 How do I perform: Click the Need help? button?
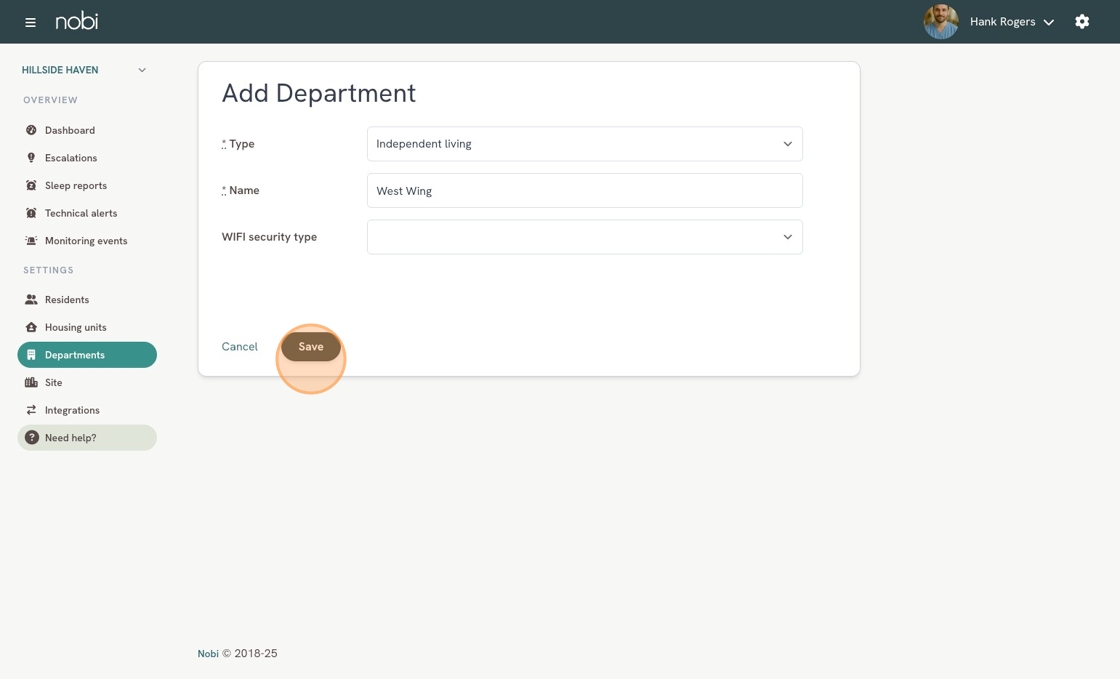pyautogui.click(x=87, y=438)
